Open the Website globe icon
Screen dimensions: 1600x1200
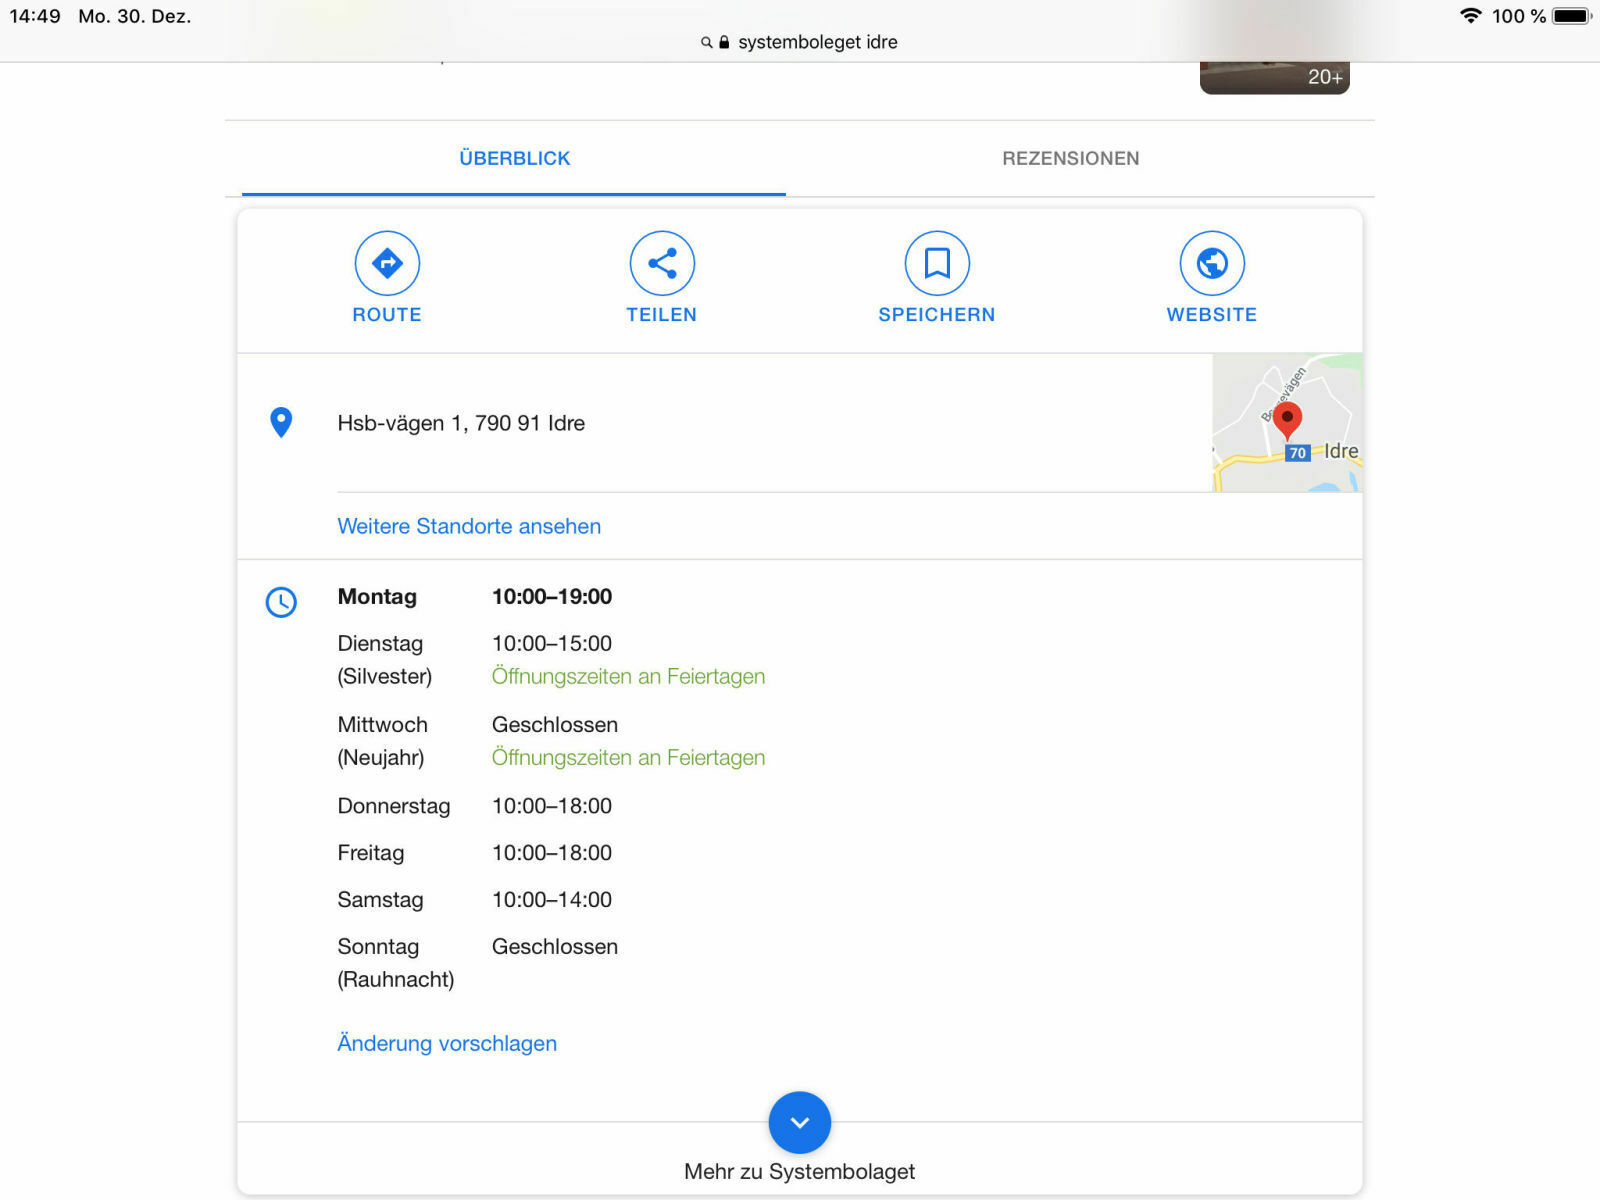(1212, 263)
